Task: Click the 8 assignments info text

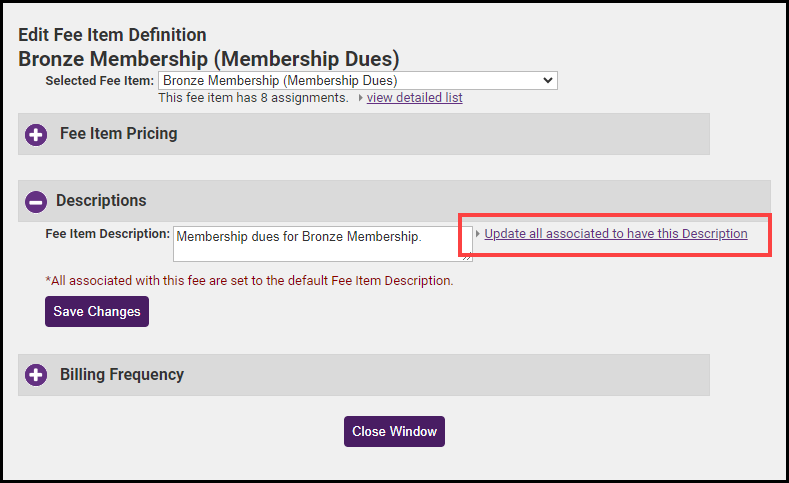Action: coord(253,98)
